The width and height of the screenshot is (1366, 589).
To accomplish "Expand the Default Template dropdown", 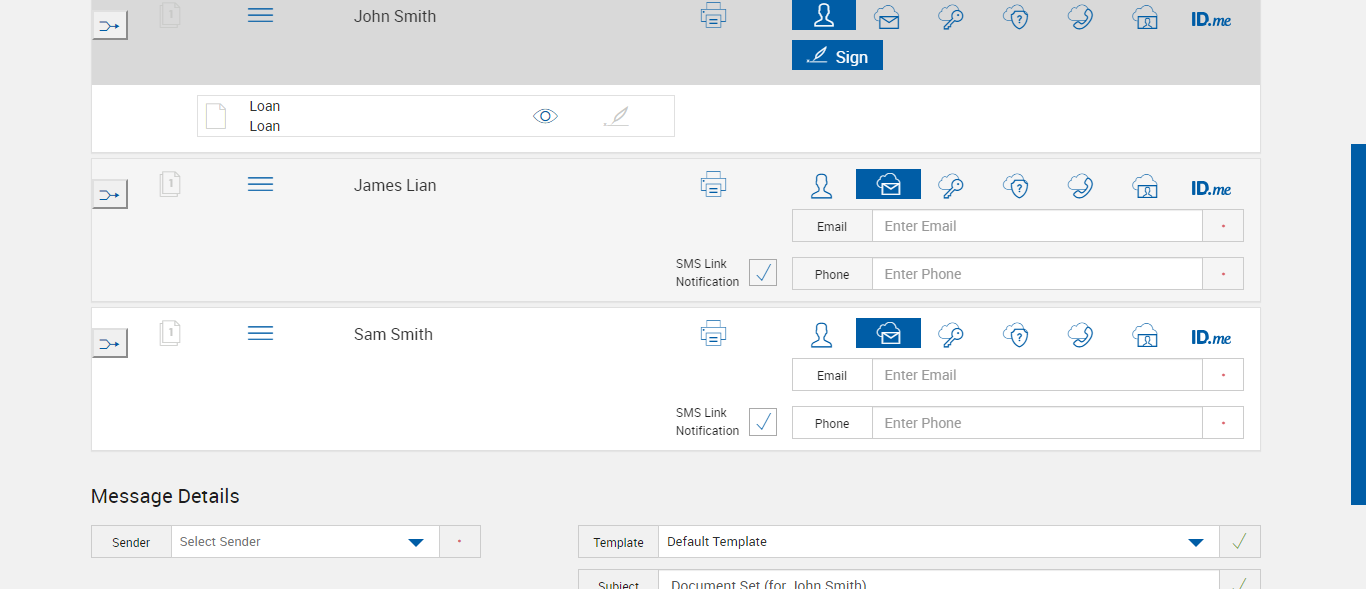I will (1195, 542).
